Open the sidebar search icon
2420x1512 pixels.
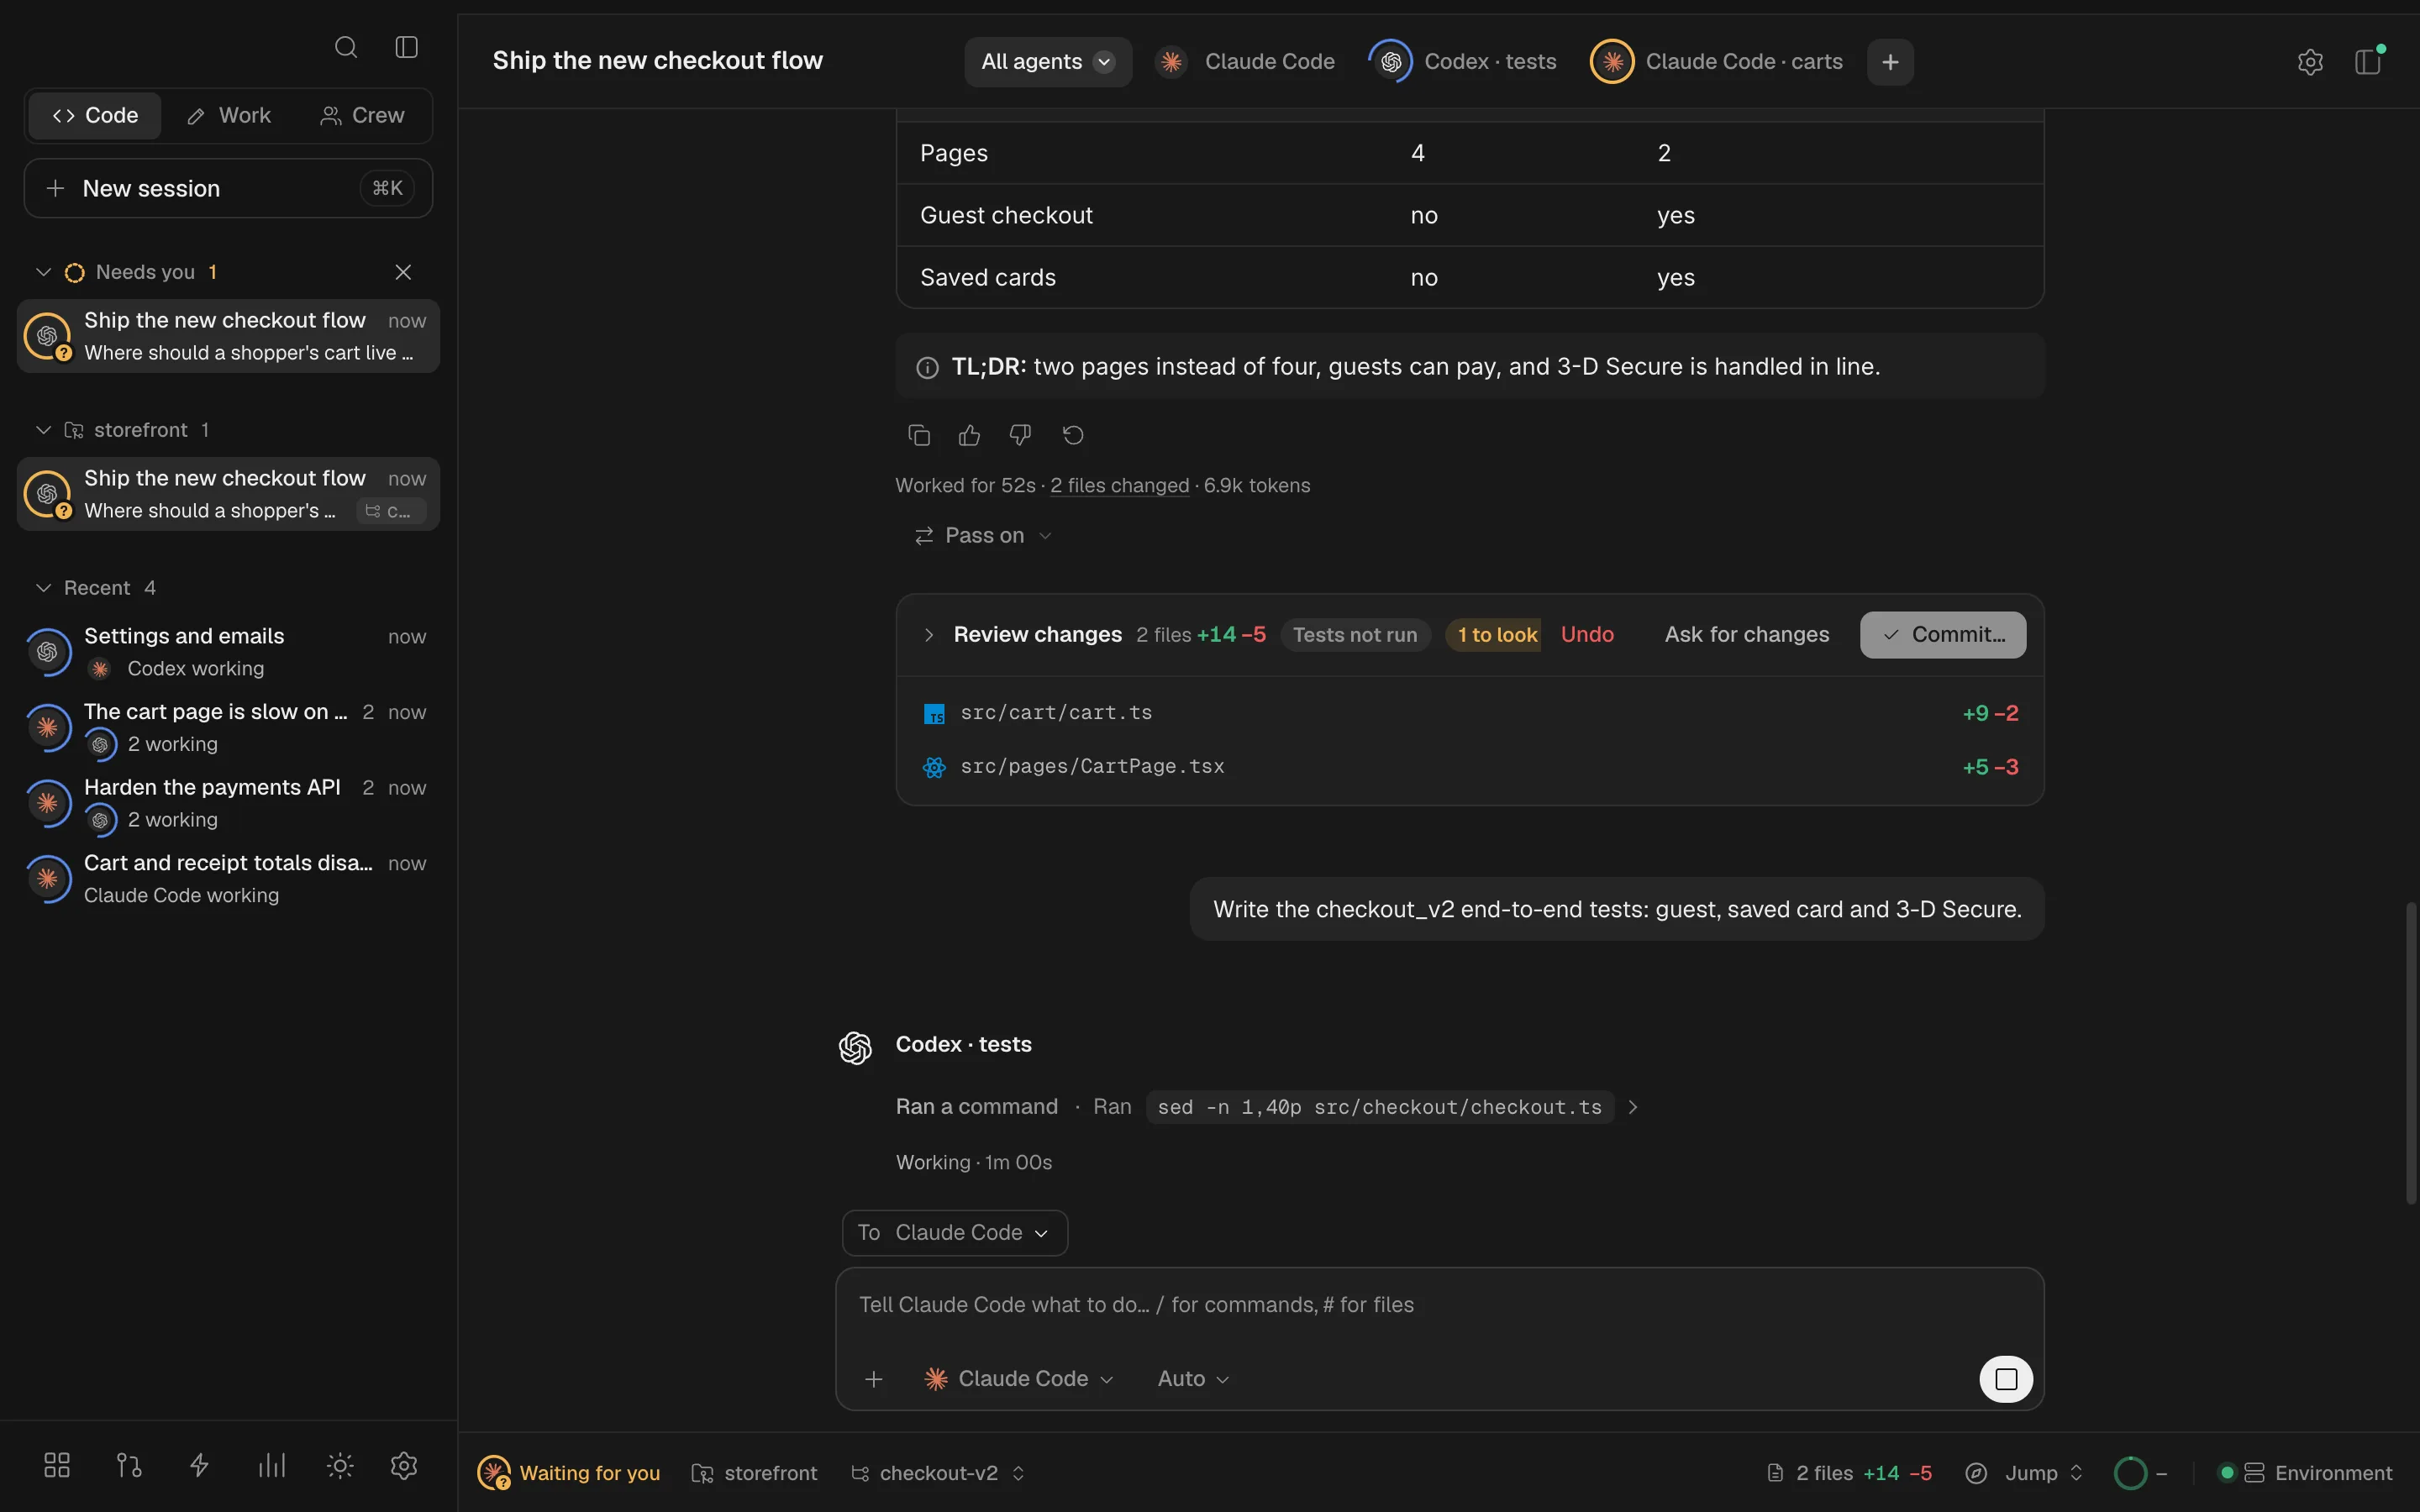click(x=346, y=47)
